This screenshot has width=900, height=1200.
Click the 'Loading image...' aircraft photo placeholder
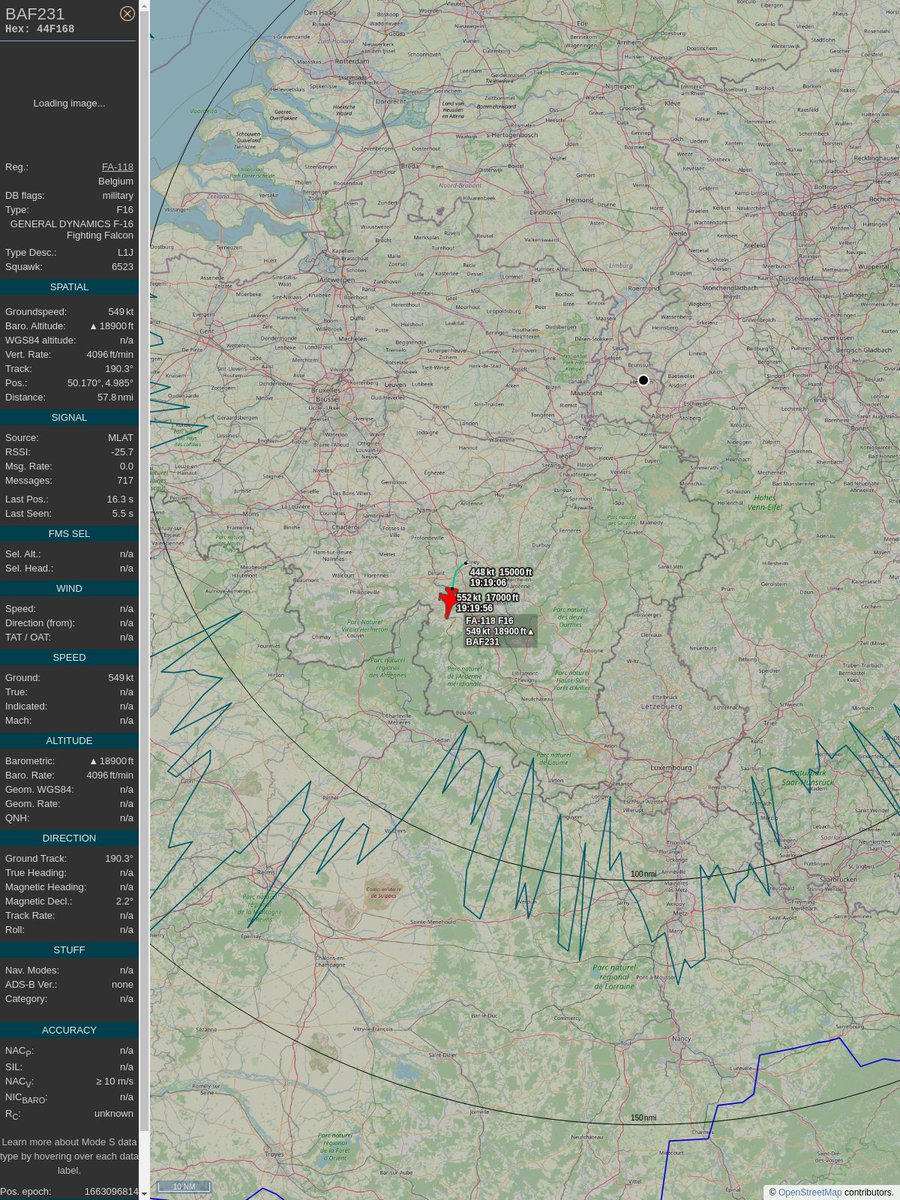pyautogui.click(x=67, y=103)
